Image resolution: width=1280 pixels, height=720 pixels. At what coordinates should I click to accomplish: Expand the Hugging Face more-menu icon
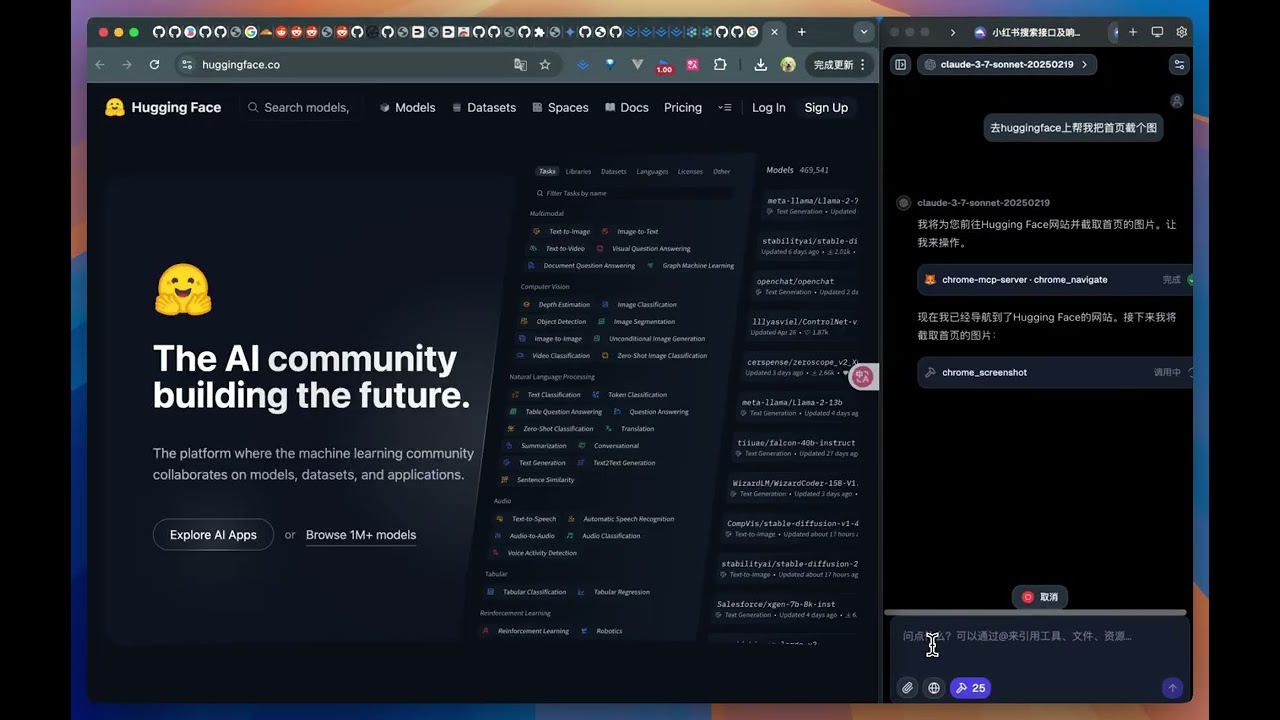pyautogui.click(x=725, y=107)
